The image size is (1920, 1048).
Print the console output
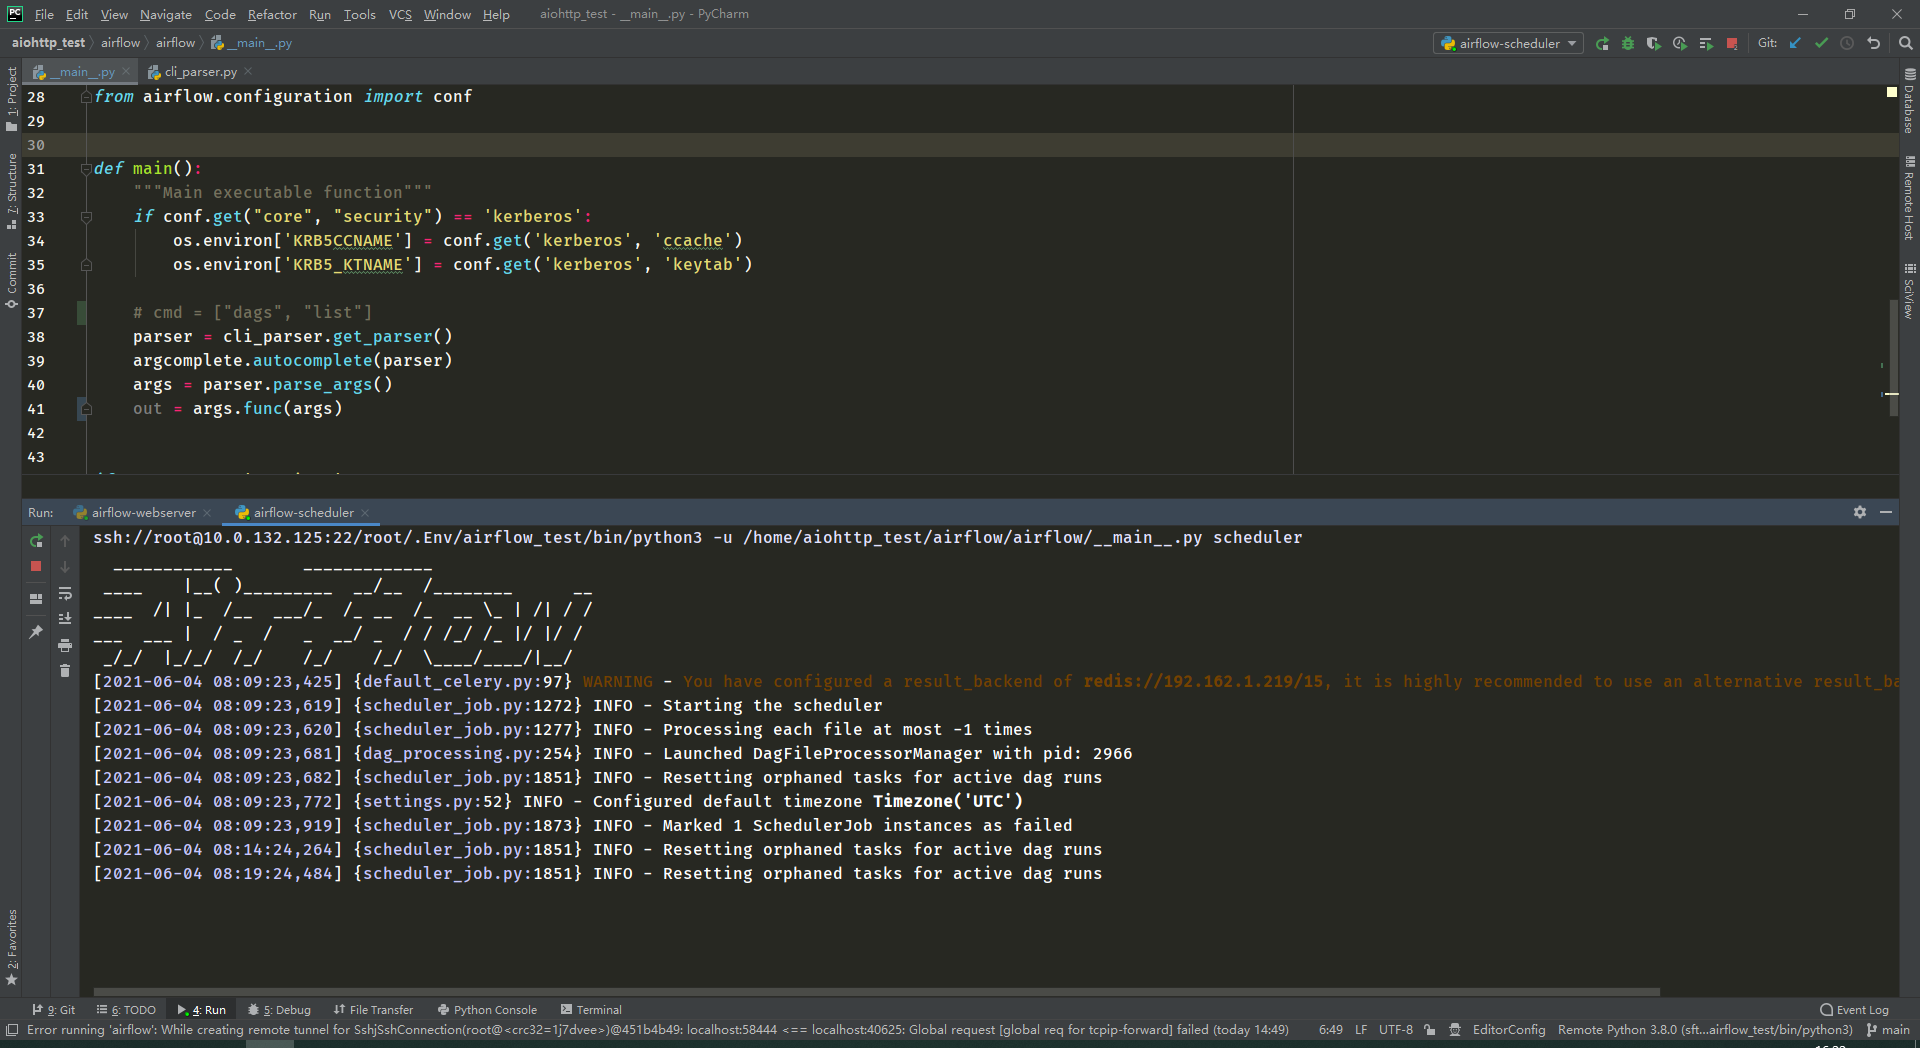pyautogui.click(x=65, y=645)
